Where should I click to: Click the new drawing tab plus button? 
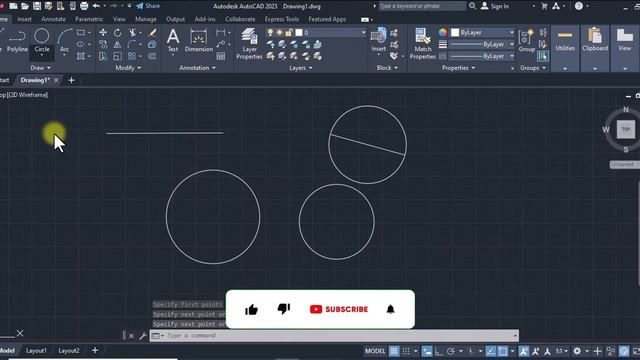tap(71, 80)
